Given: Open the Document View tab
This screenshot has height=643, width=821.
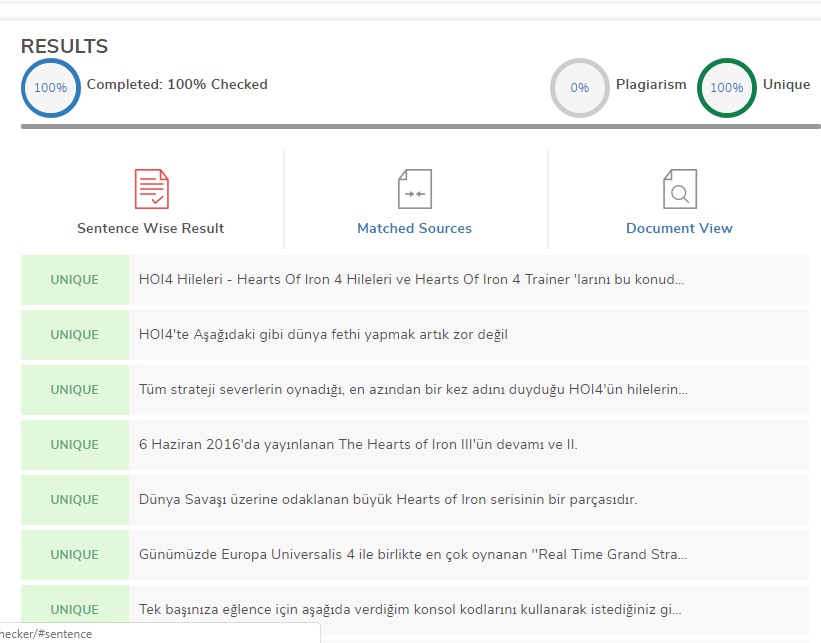Looking at the screenshot, I should pyautogui.click(x=679, y=228).
